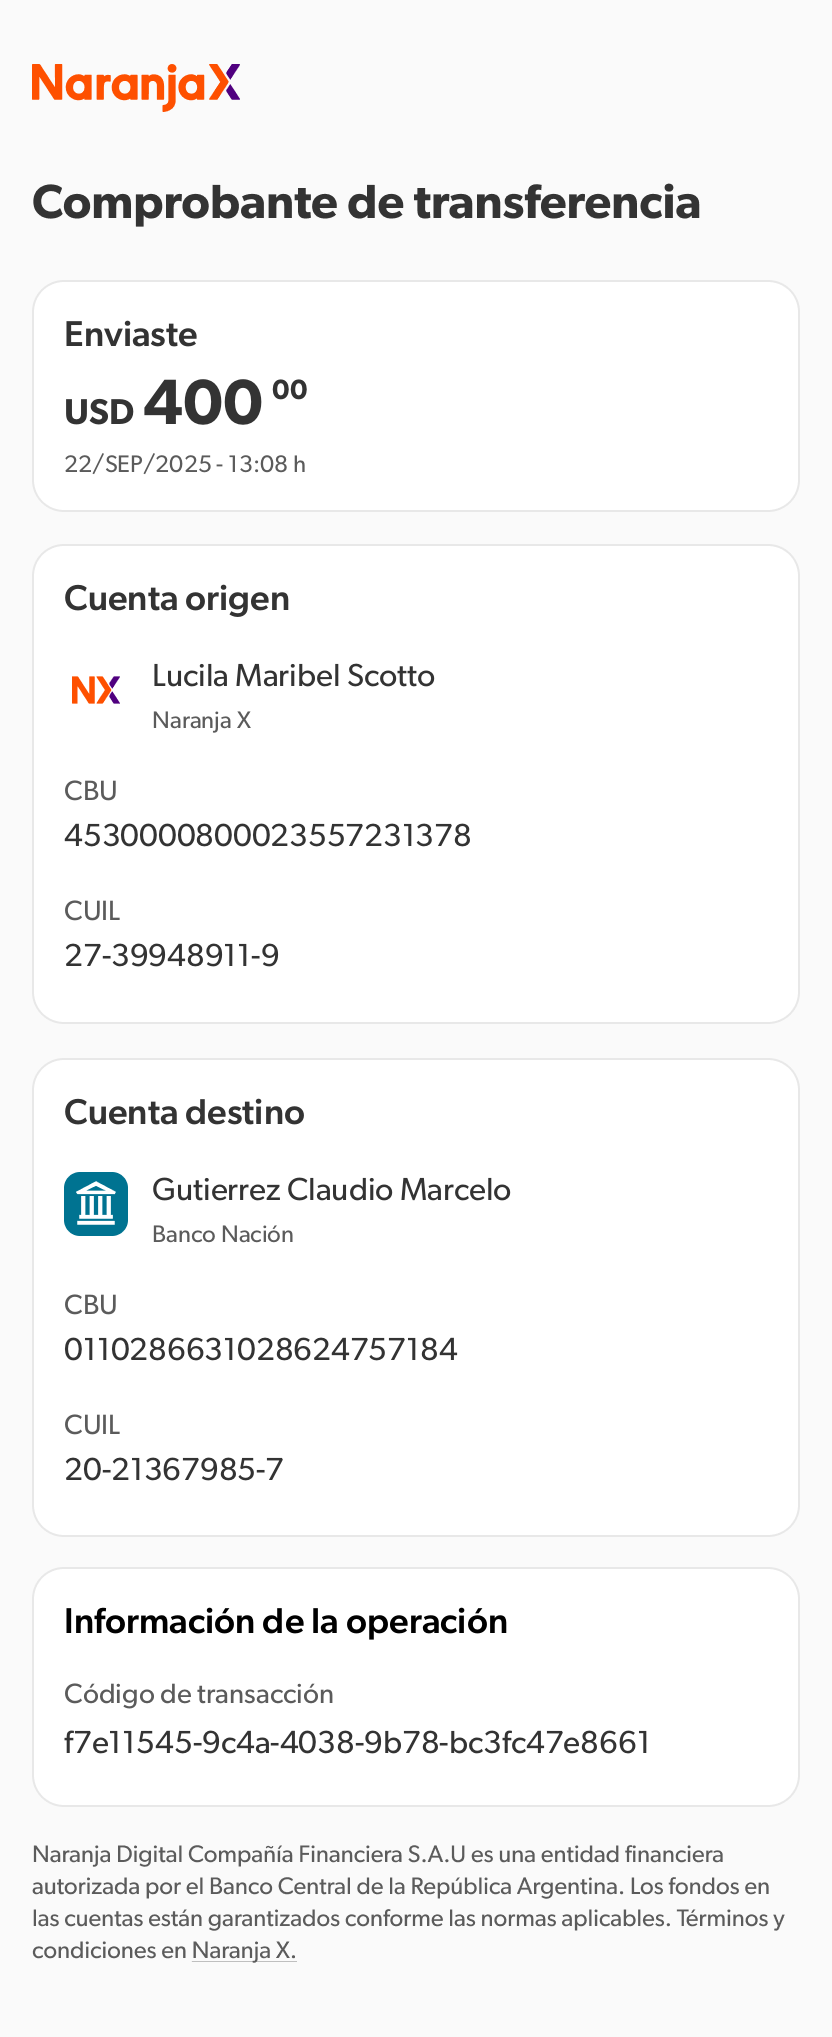Click the destination CBU number
This screenshot has height=2037, width=832.
point(261,1349)
